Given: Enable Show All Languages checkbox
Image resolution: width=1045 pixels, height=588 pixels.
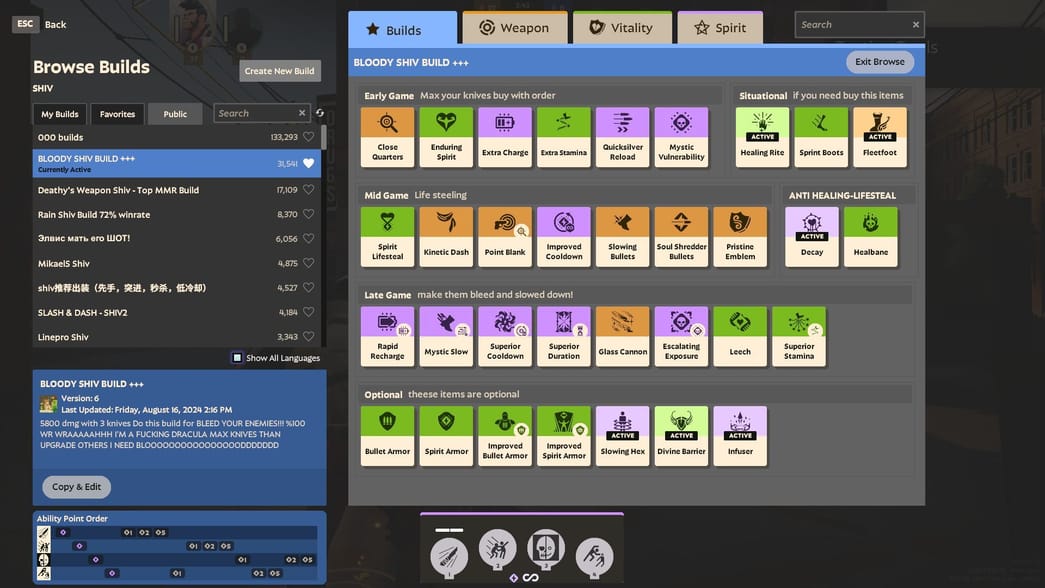Looking at the screenshot, I should pos(237,358).
